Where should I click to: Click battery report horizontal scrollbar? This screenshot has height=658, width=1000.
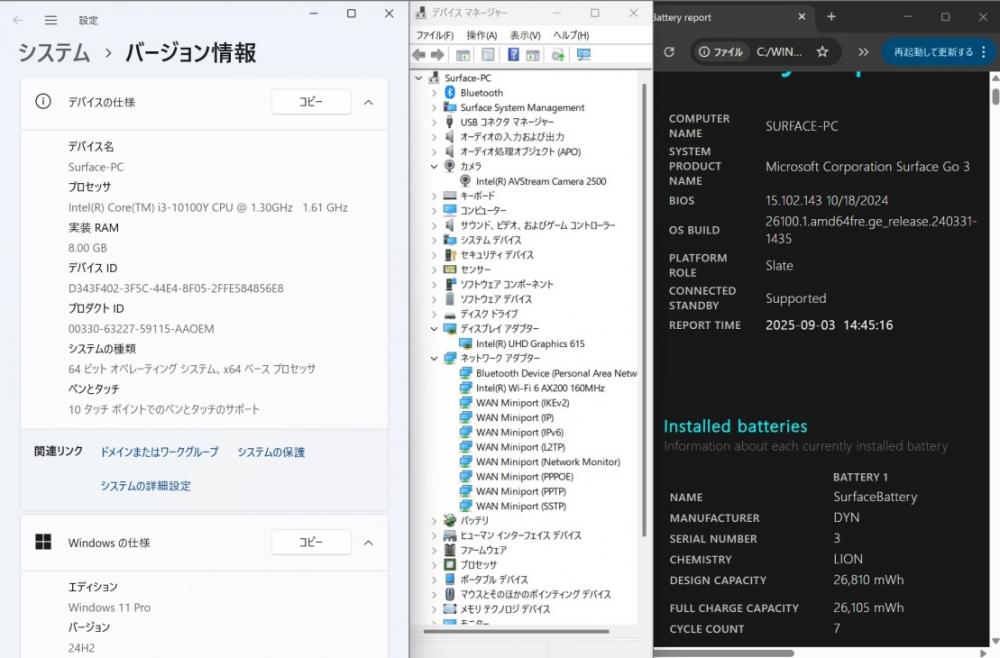(x=724, y=653)
